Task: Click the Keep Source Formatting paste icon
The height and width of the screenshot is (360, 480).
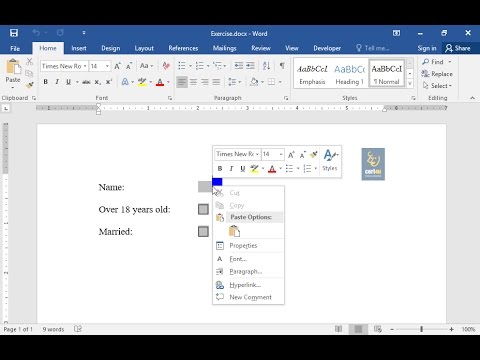Action: pyautogui.click(x=234, y=231)
